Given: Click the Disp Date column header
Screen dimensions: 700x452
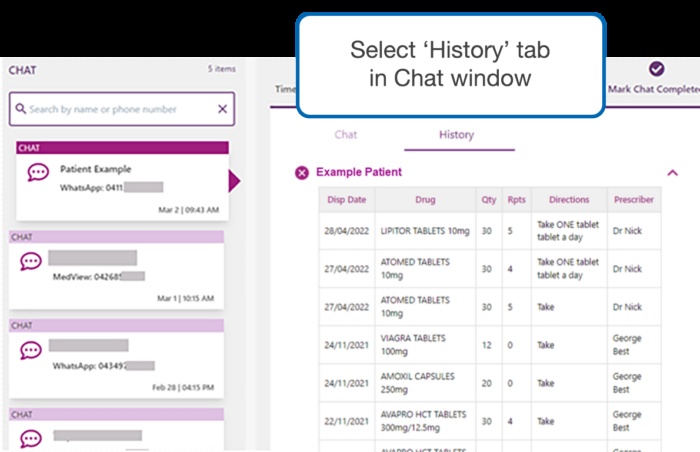Looking at the screenshot, I should pos(346,200).
